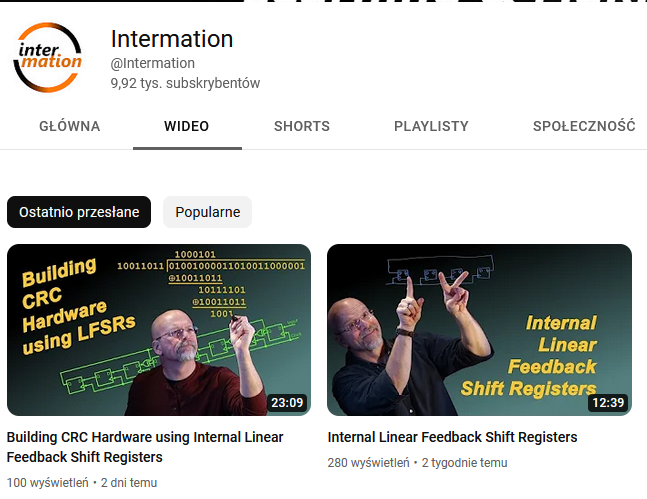Screen dimensions: 647x499
Task: Click the 100 wyświetleń video metadata
Action: tap(47, 482)
